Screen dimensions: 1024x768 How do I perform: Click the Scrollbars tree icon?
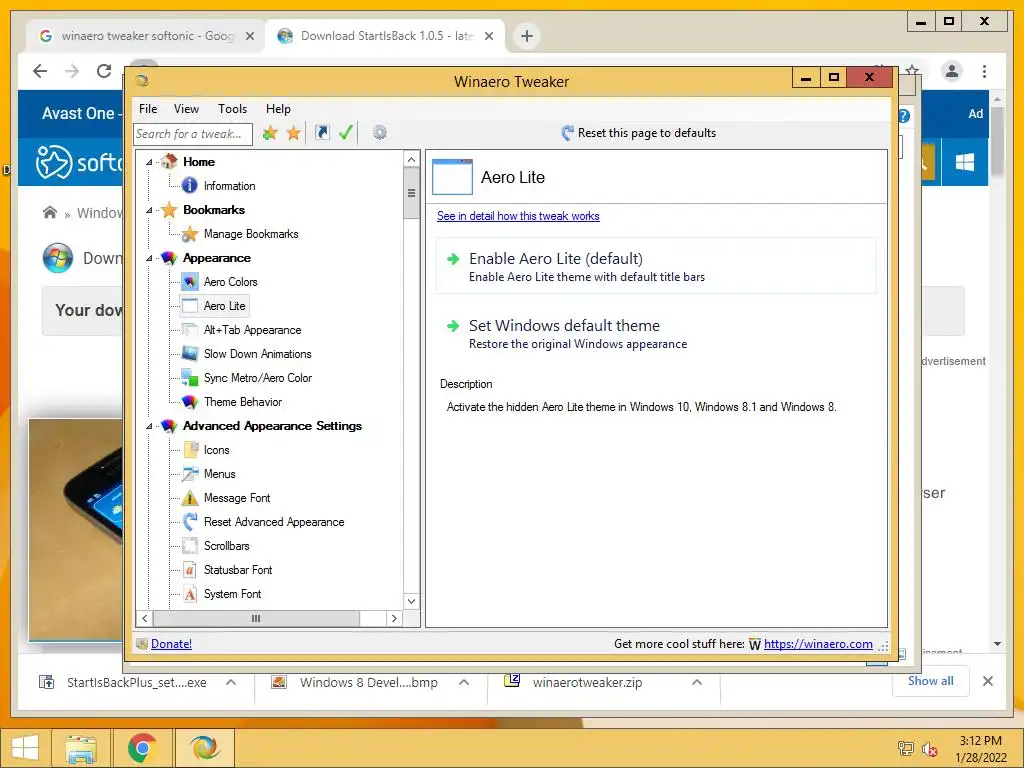coord(189,545)
